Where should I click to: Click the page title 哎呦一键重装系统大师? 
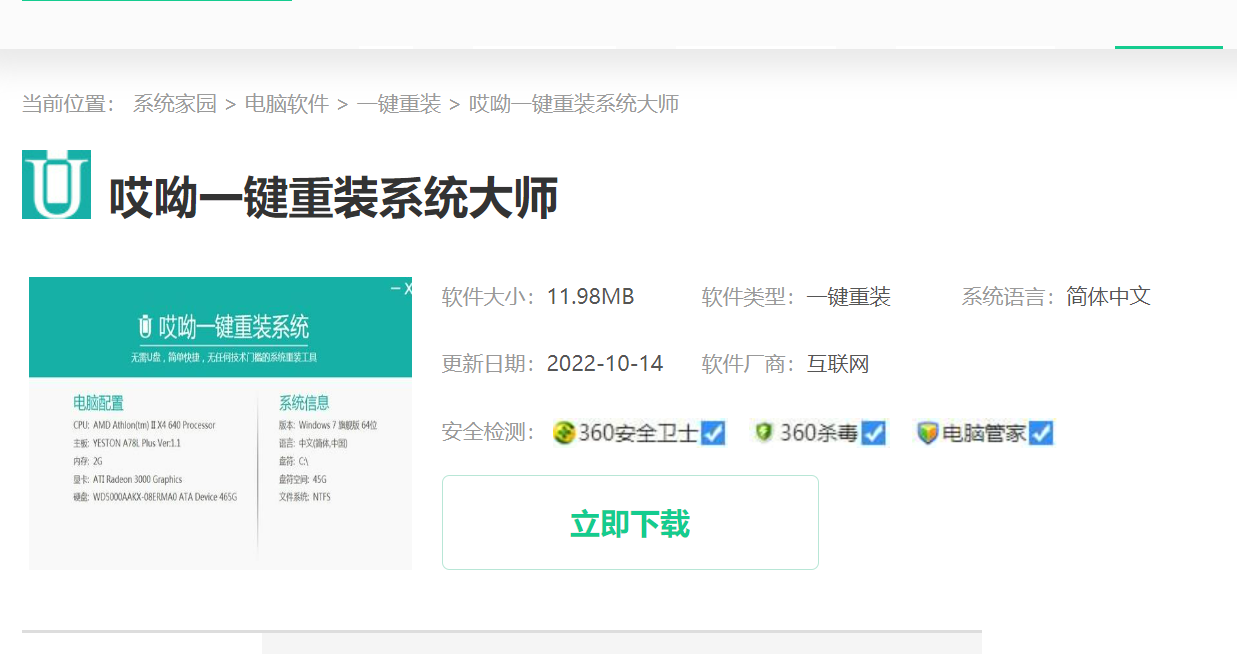pyautogui.click(x=333, y=198)
